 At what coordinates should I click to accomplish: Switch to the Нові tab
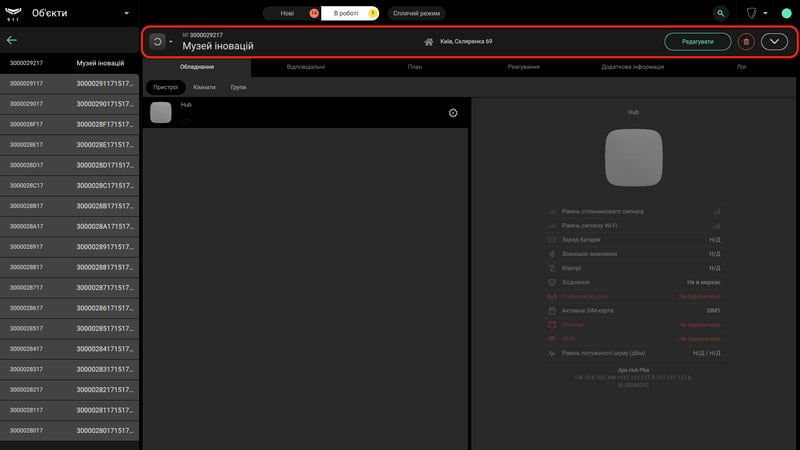coord(291,13)
